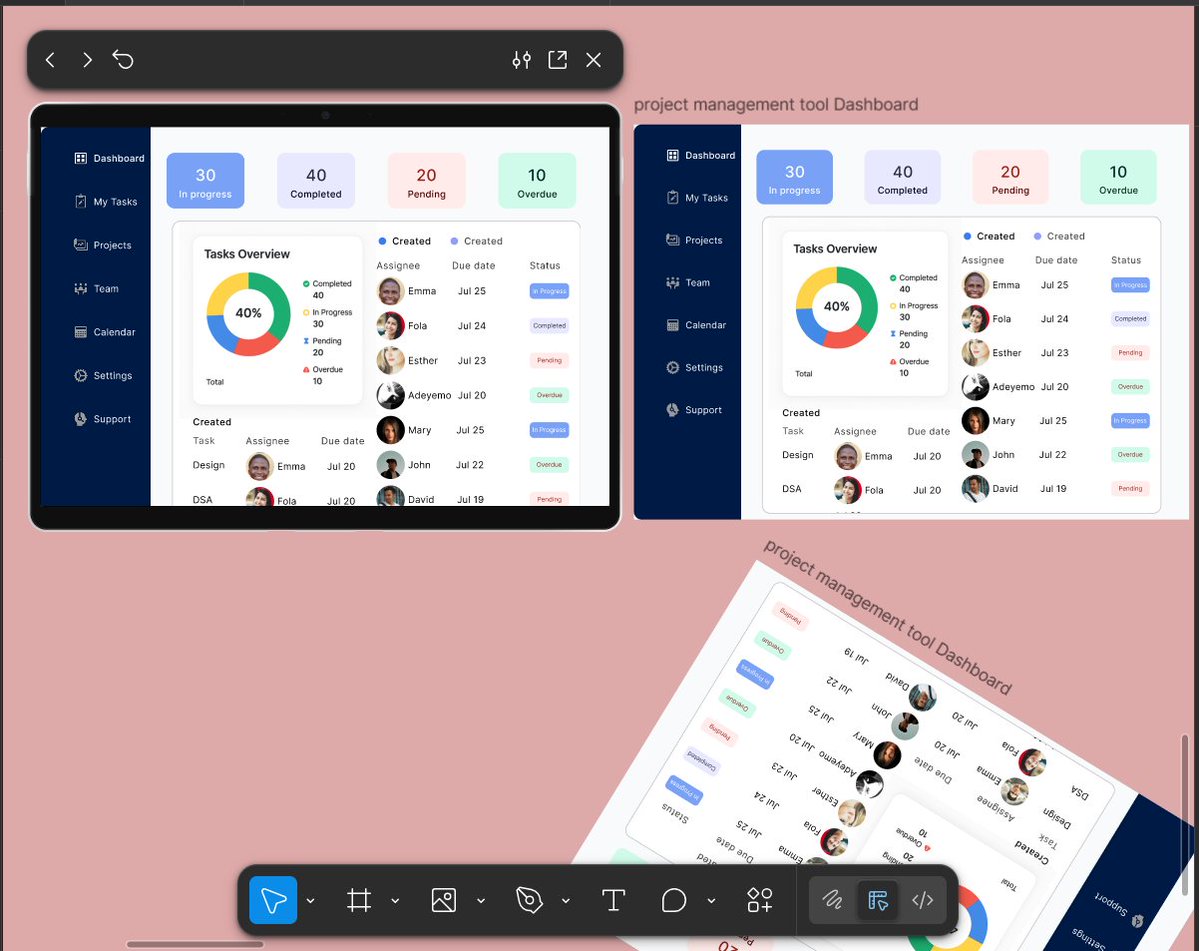Click the blue Created legend dot in the preview
This screenshot has width=1199, height=951.
point(382,241)
